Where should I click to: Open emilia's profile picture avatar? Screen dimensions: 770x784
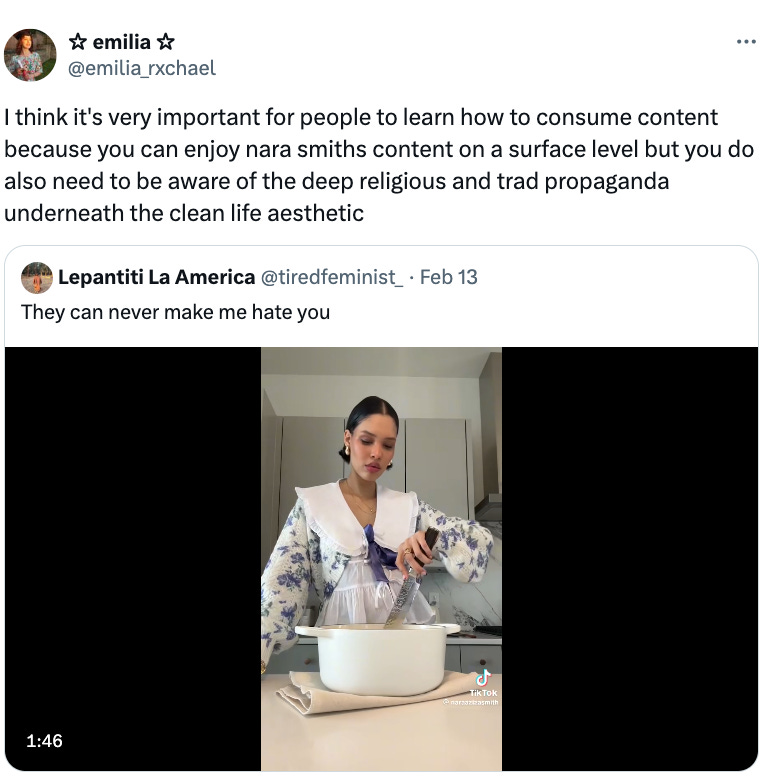click(x=30, y=55)
